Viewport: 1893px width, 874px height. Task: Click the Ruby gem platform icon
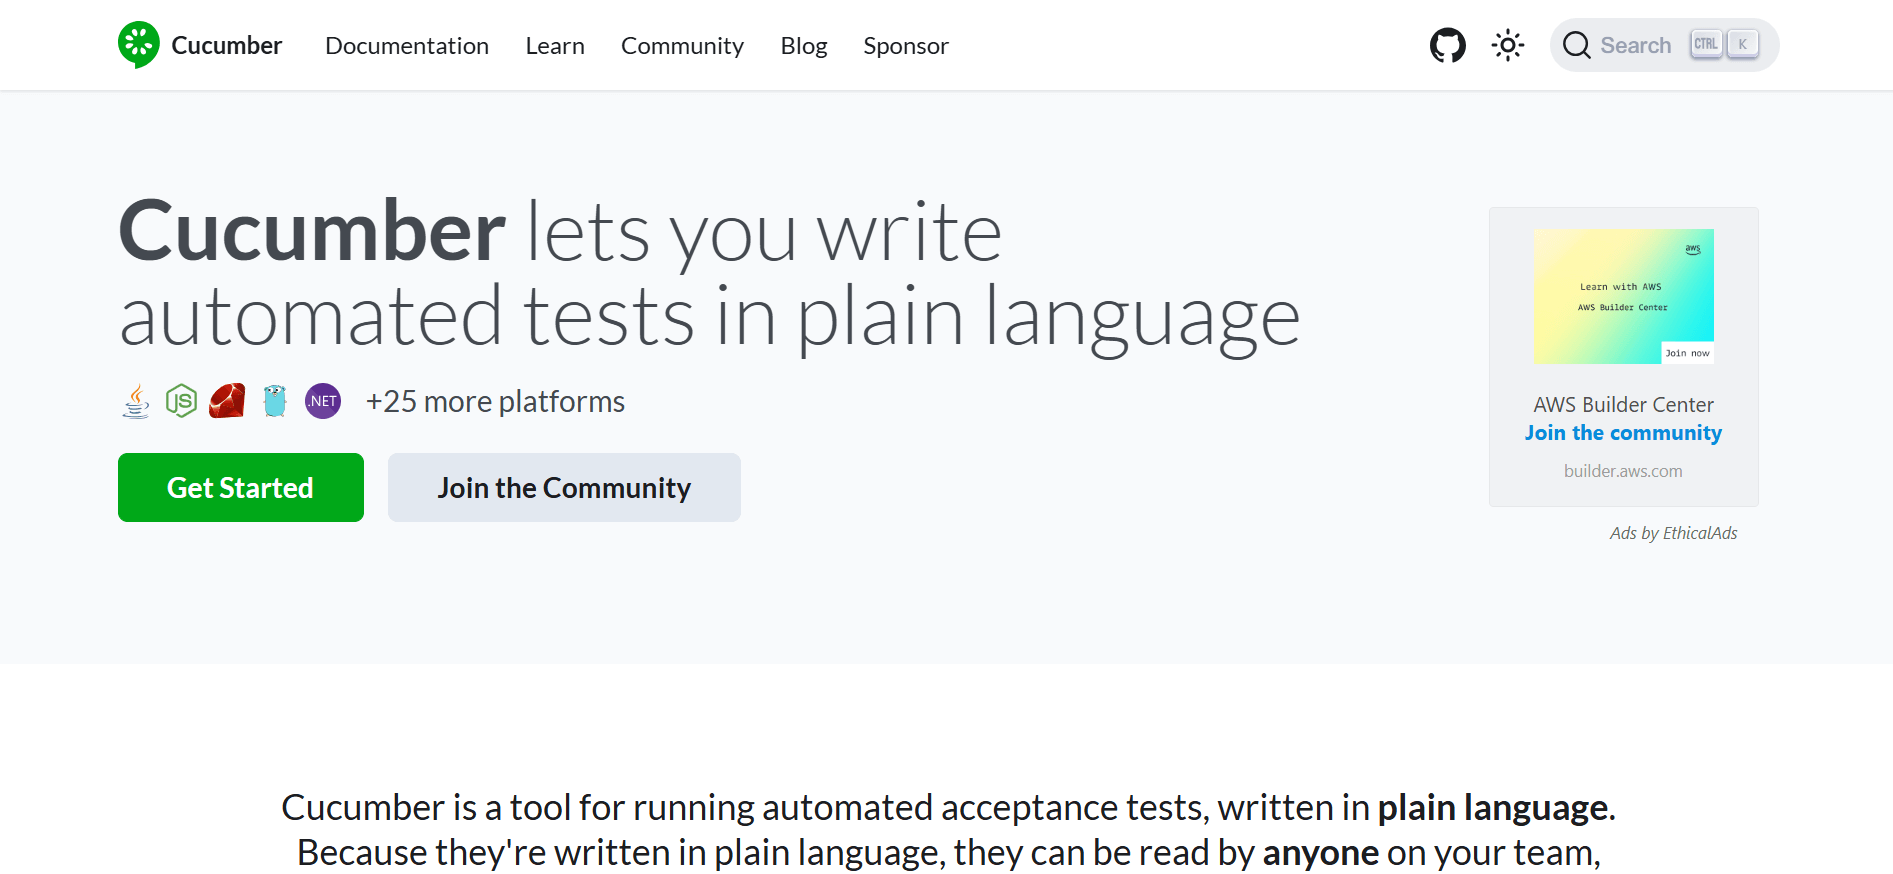[227, 402]
